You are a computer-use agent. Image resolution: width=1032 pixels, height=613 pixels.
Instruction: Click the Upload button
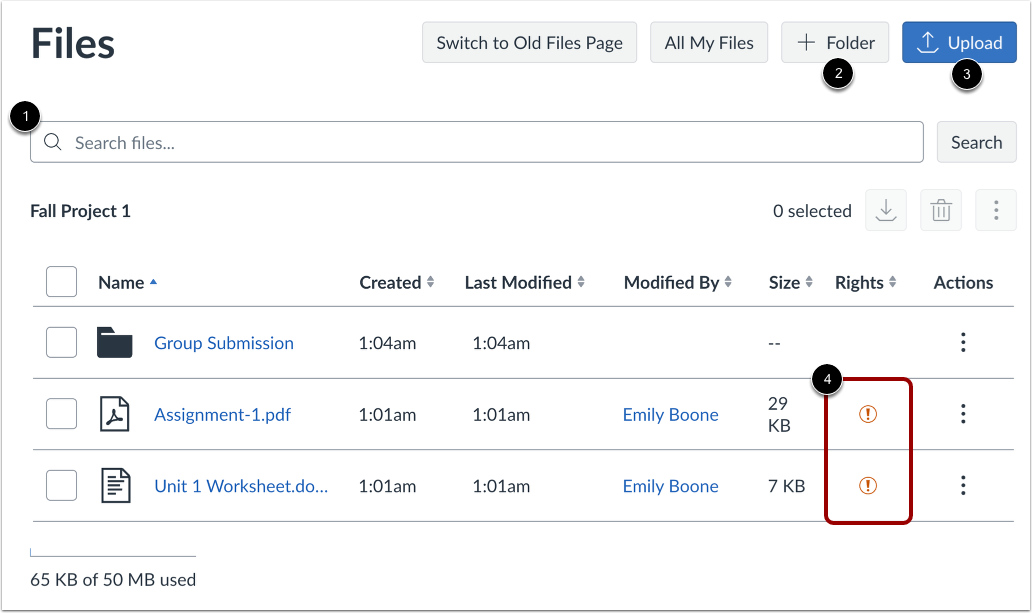click(x=959, y=42)
